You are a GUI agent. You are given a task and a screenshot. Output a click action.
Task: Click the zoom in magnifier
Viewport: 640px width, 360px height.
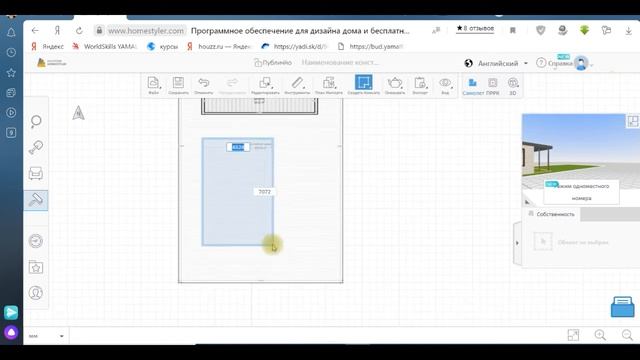tap(600, 335)
